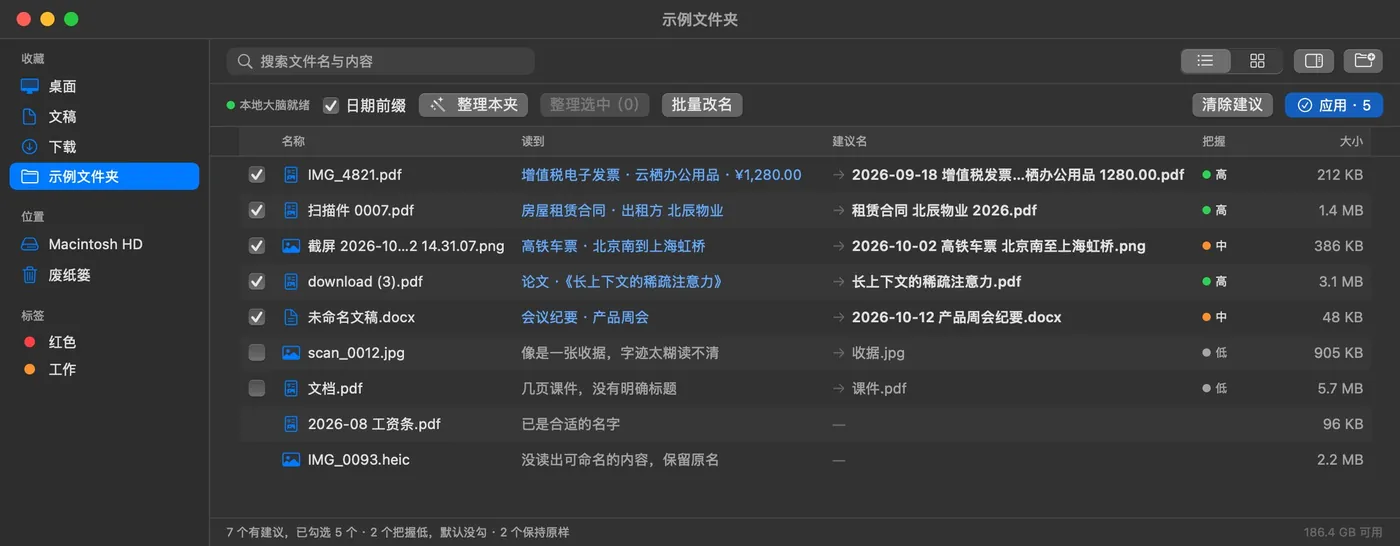Image resolution: width=1400 pixels, height=546 pixels.
Task: Open 示例文件夹 in the sidebar
Action: point(104,177)
